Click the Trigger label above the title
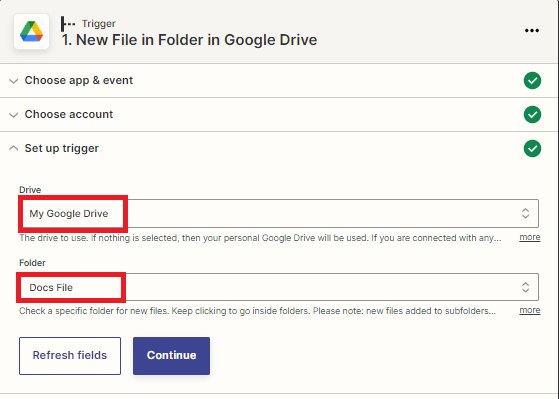This screenshot has height=399, width=559. click(99, 24)
